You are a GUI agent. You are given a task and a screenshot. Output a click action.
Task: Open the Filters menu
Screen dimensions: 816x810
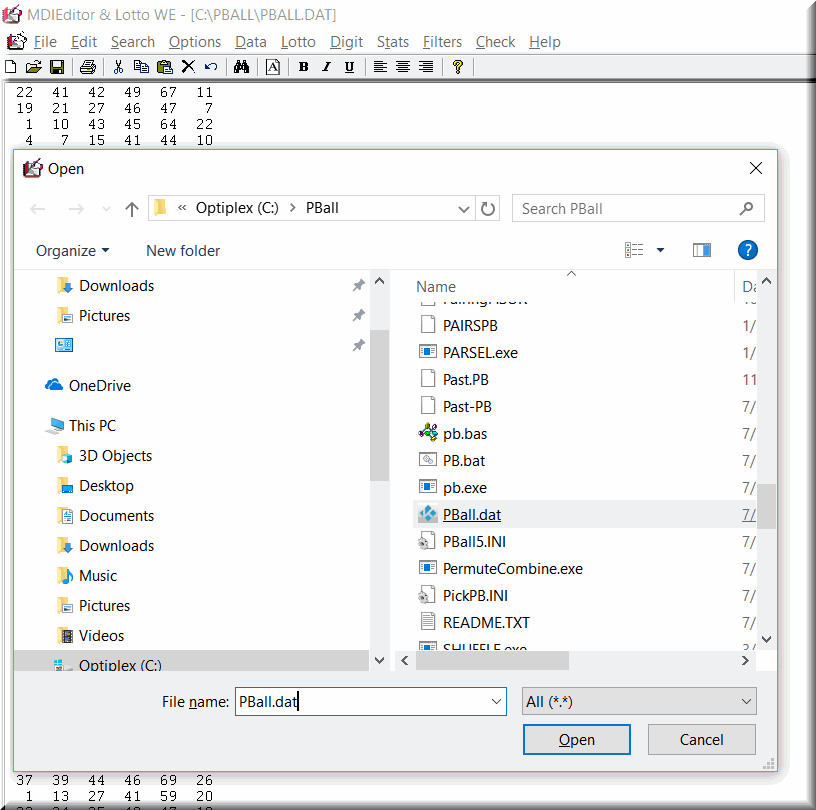(442, 42)
